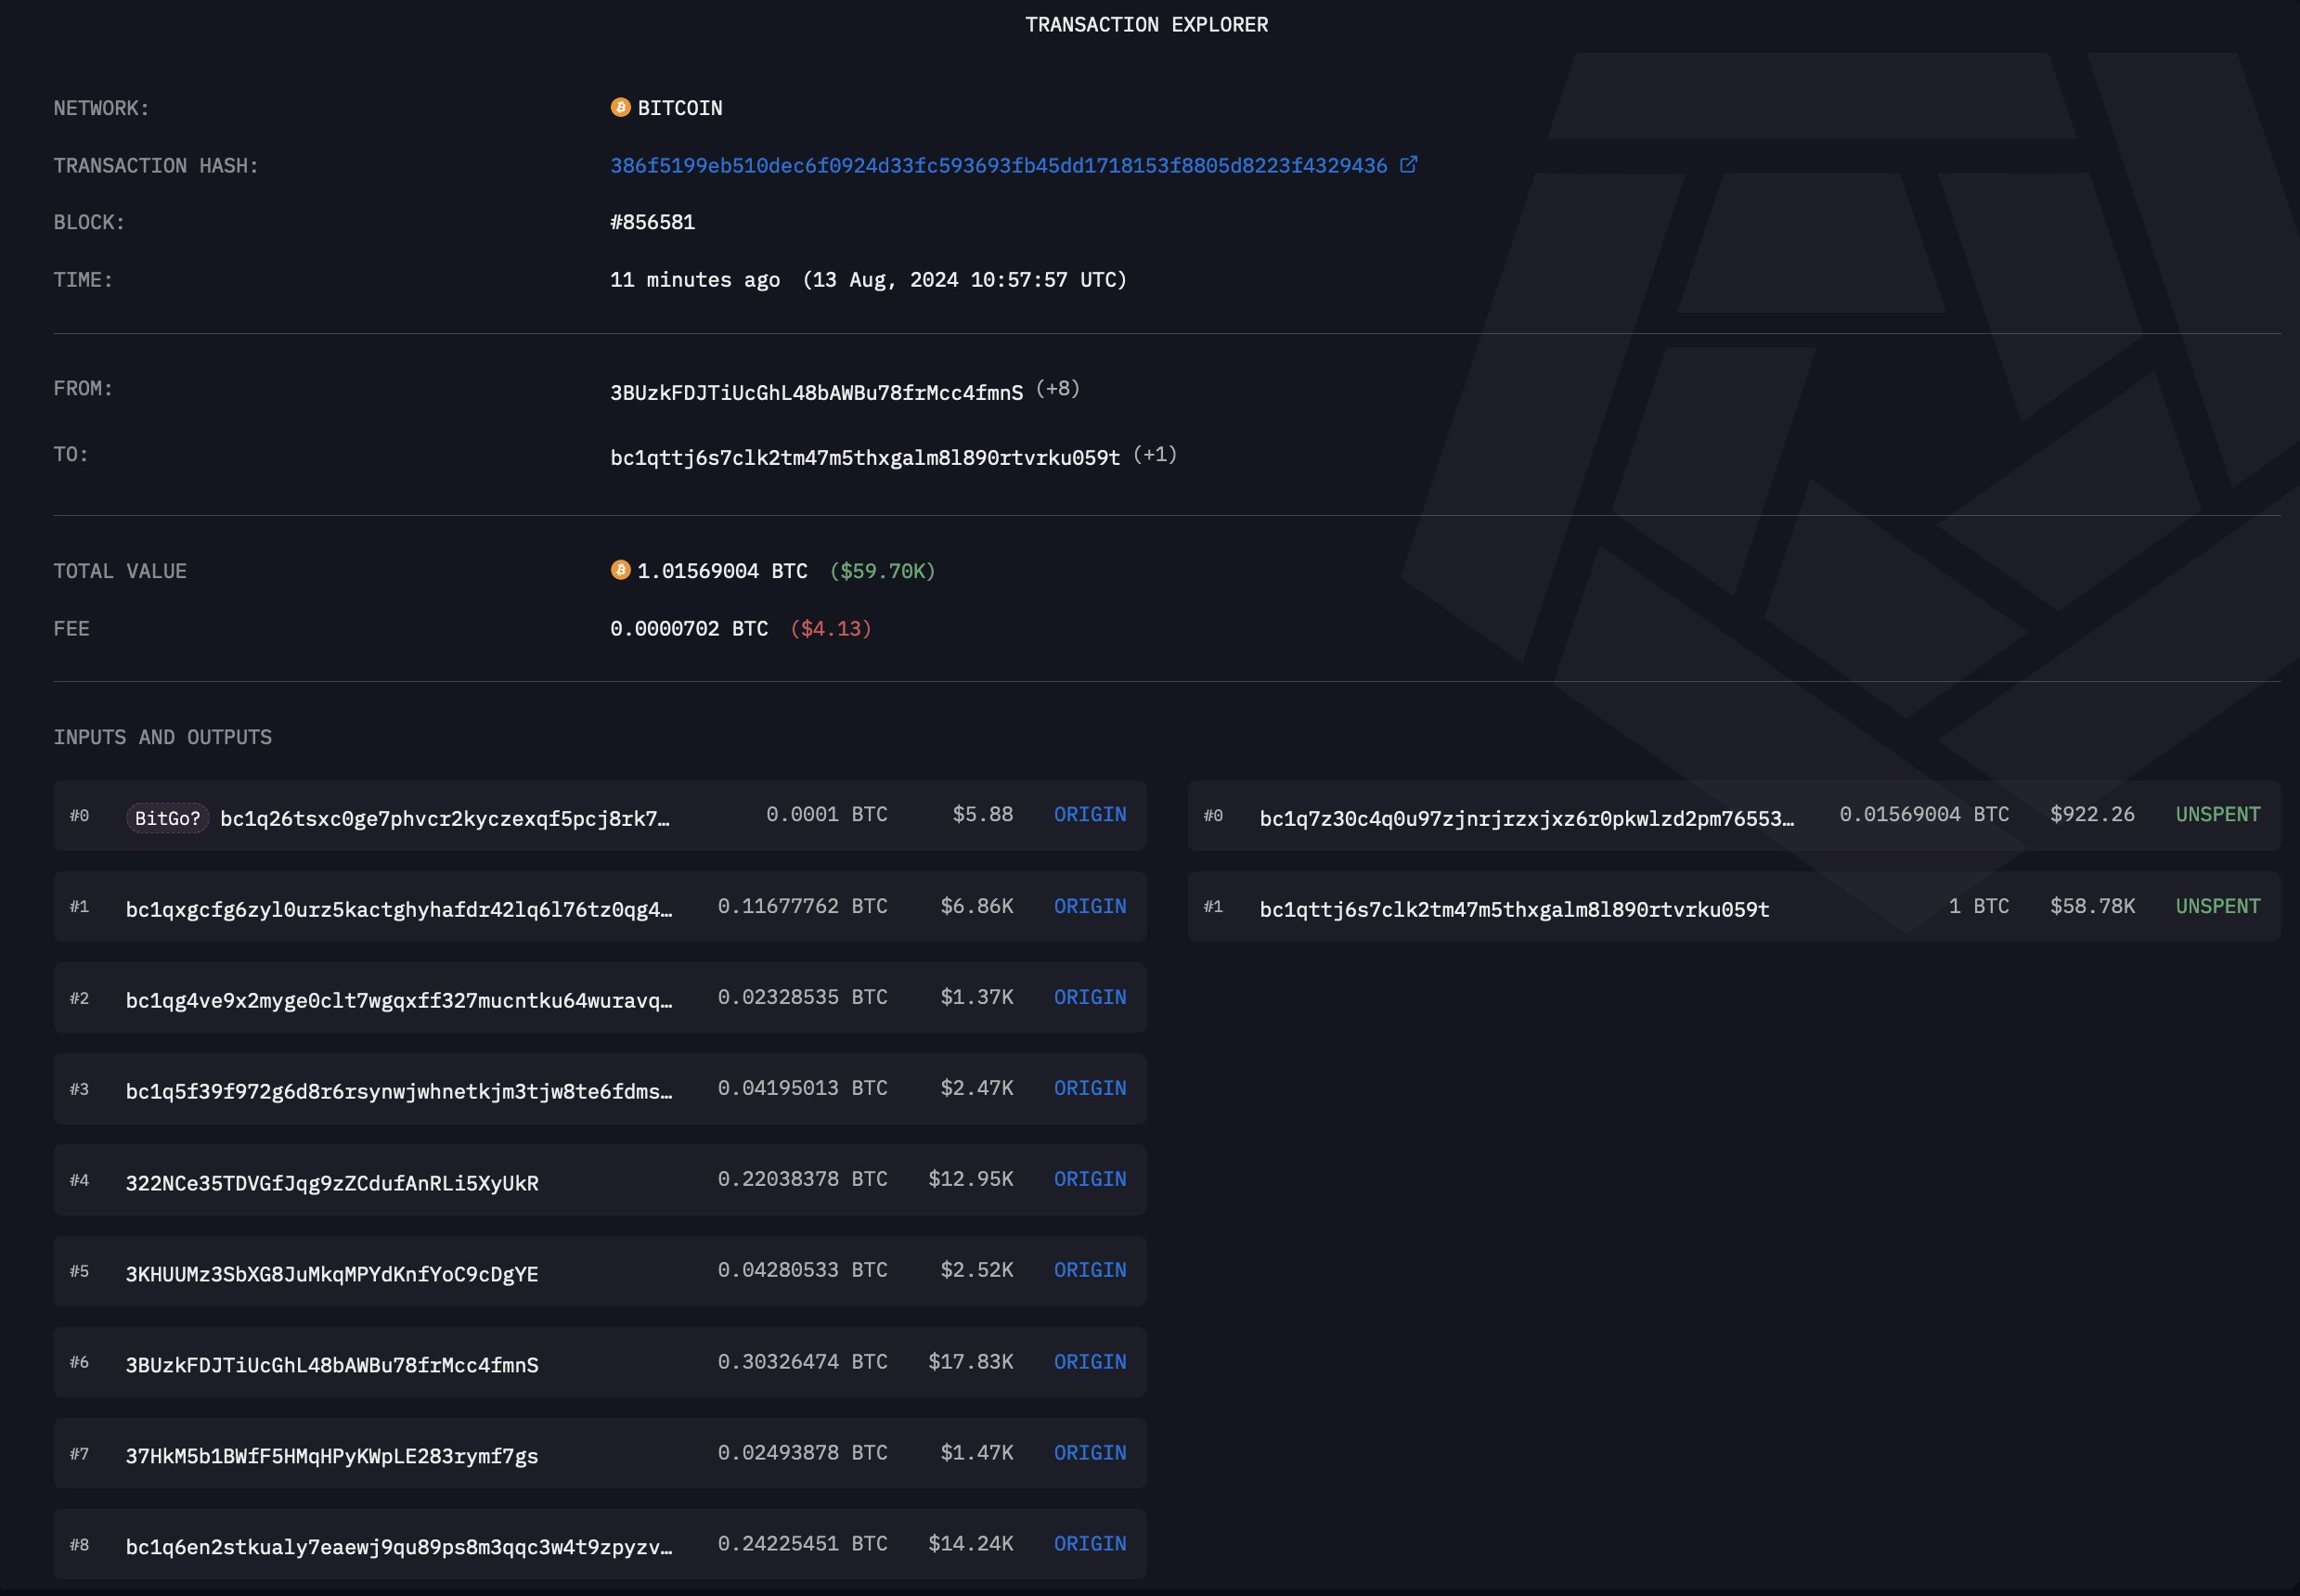Image resolution: width=2300 pixels, height=1596 pixels.
Task: Click ORIGIN link for input #4
Action: pyautogui.click(x=1090, y=1179)
